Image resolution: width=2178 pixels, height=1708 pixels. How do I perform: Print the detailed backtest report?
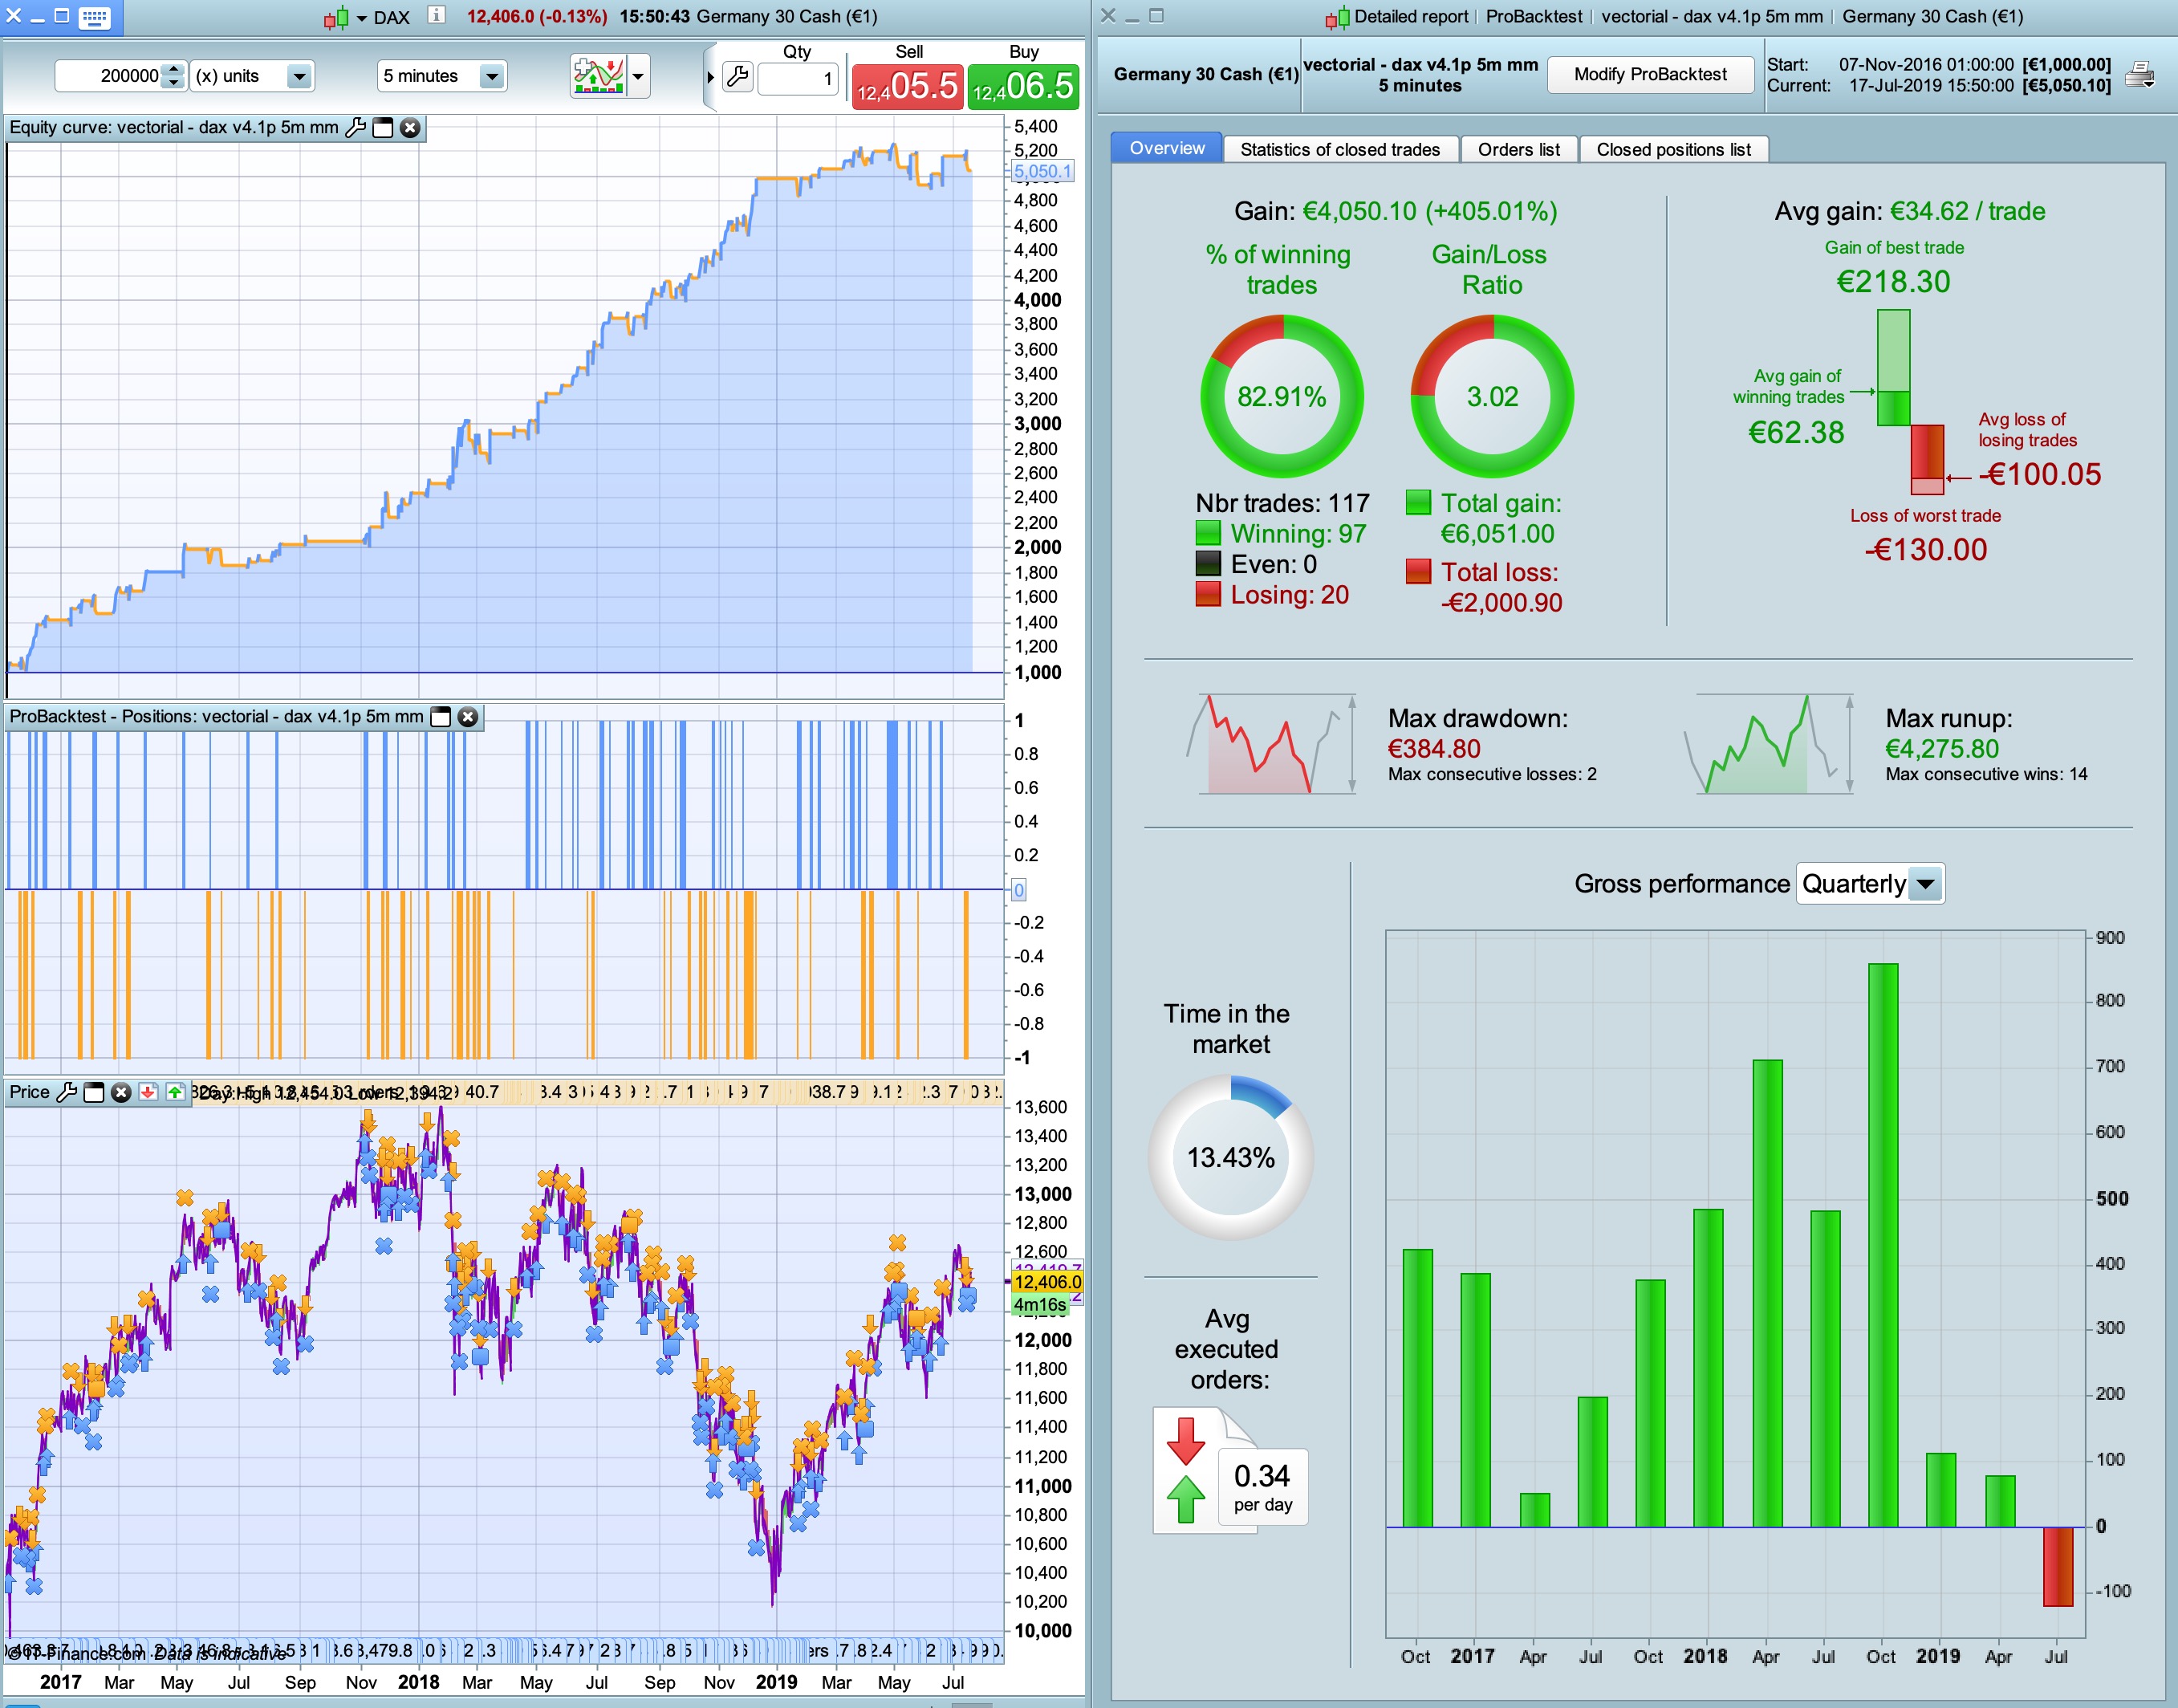(2139, 75)
